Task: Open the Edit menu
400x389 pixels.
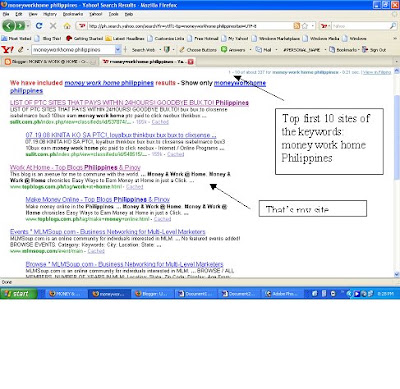Action: click(x=19, y=14)
